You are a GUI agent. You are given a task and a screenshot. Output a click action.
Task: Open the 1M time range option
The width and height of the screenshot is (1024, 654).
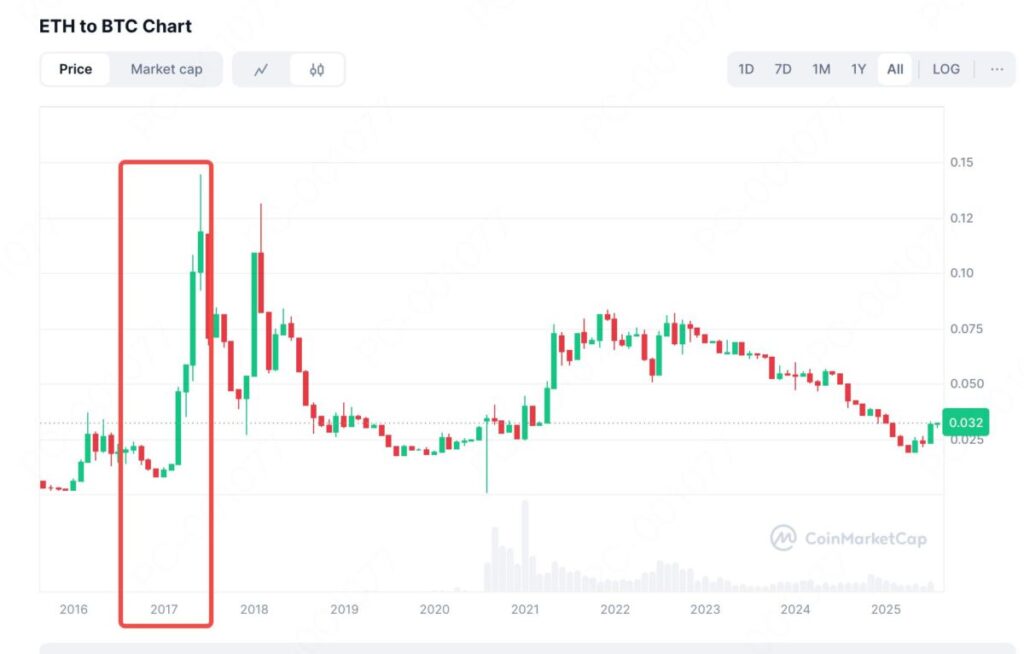(820, 69)
